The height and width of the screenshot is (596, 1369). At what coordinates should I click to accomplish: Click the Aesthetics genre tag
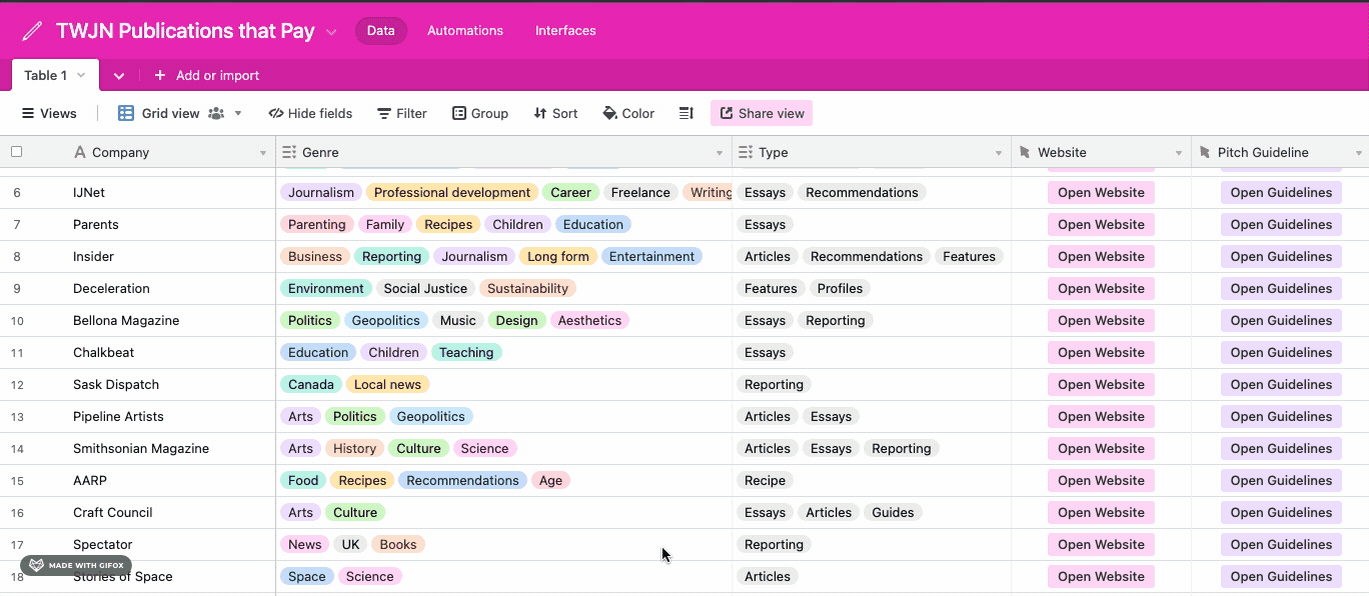click(589, 320)
